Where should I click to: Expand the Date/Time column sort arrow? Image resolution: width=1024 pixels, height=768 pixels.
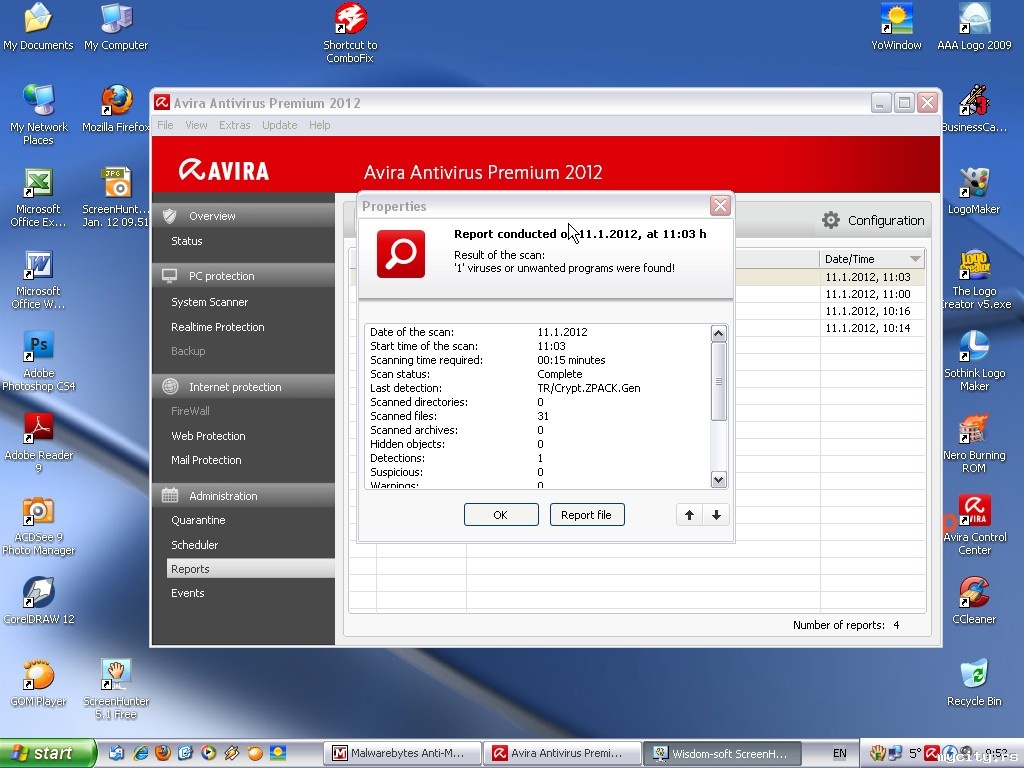pyautogui.click(x=914, y=259)
